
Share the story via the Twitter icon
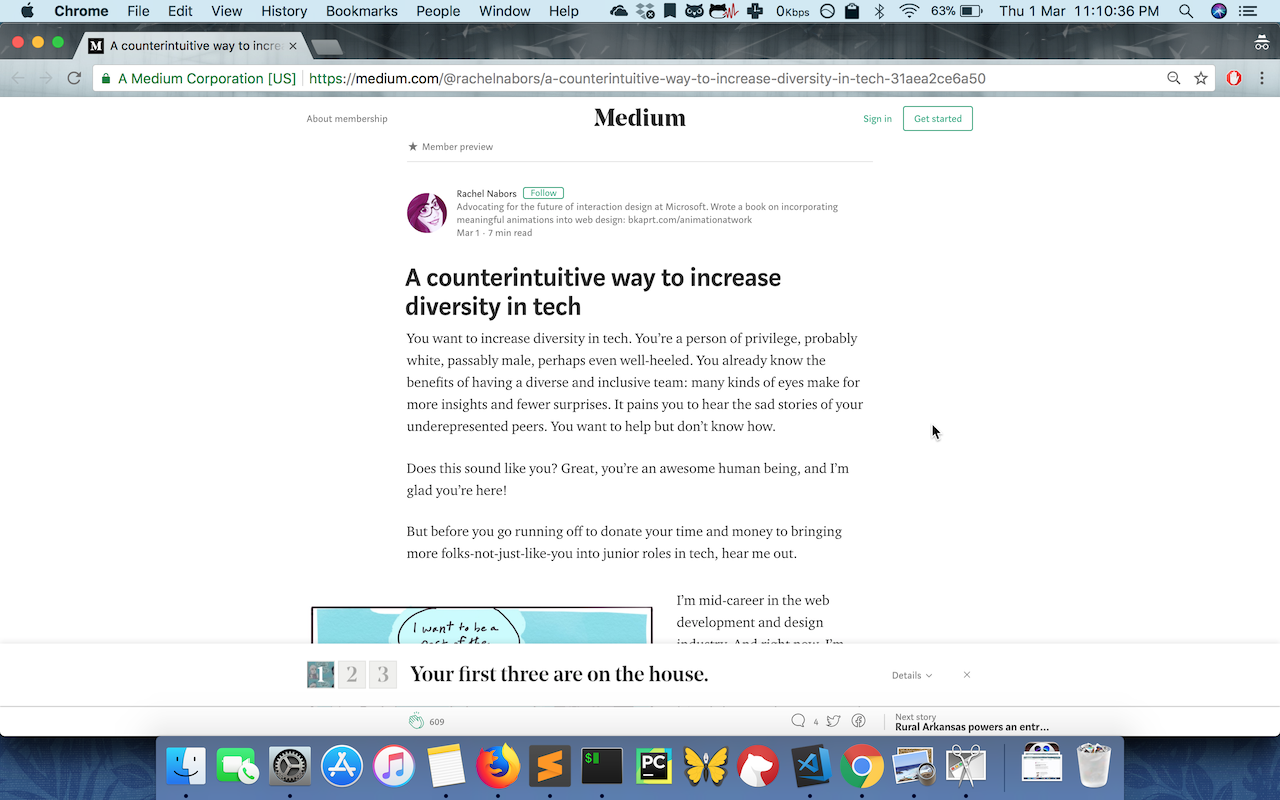click(x=833, y=721)
